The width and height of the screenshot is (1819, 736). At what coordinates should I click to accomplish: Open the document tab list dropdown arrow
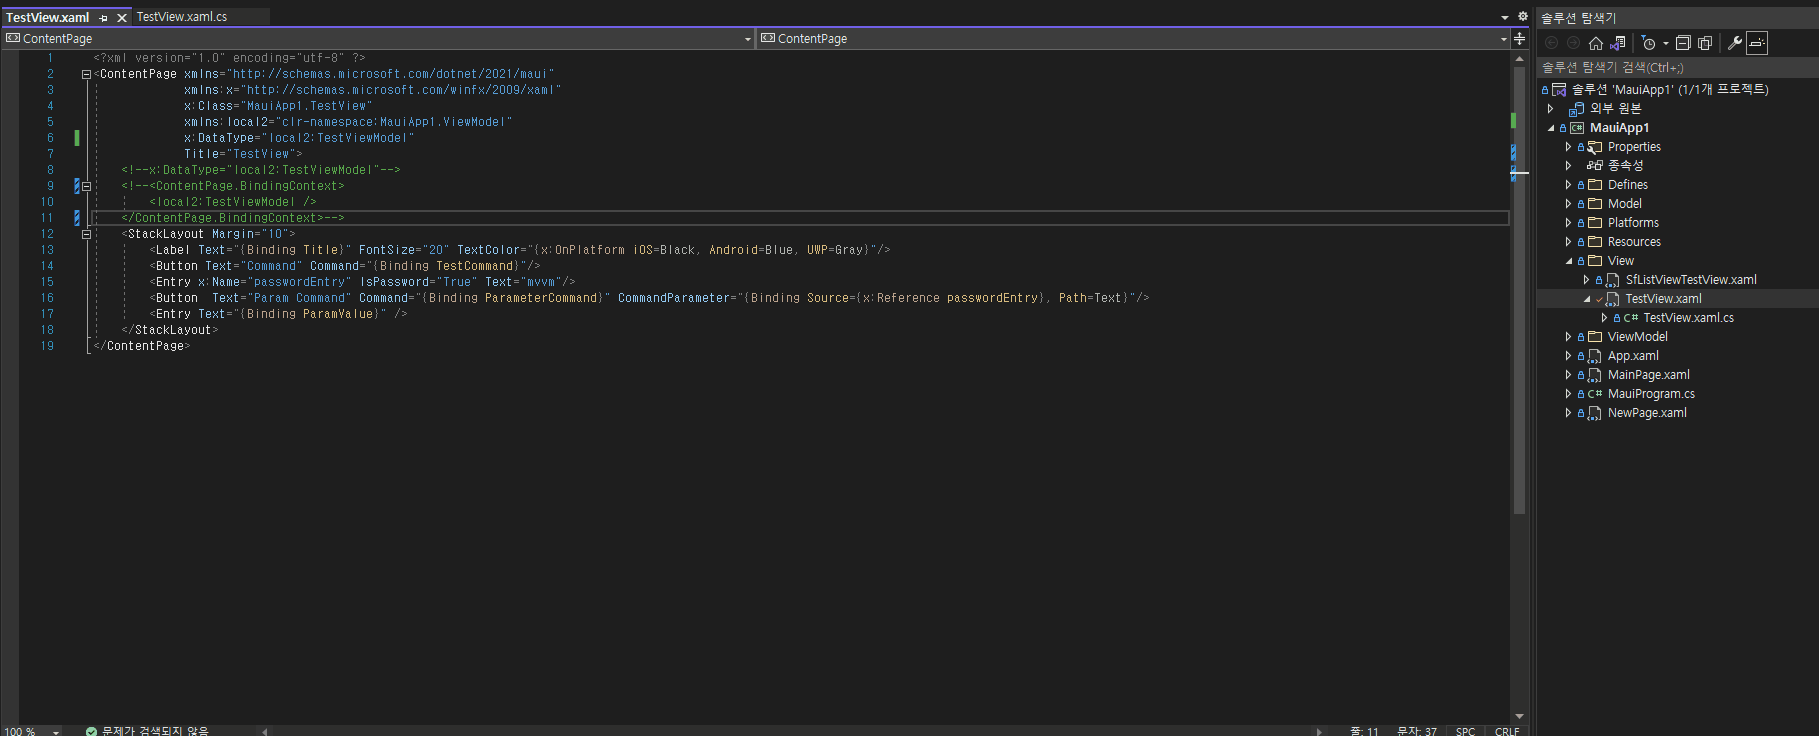1504,17
